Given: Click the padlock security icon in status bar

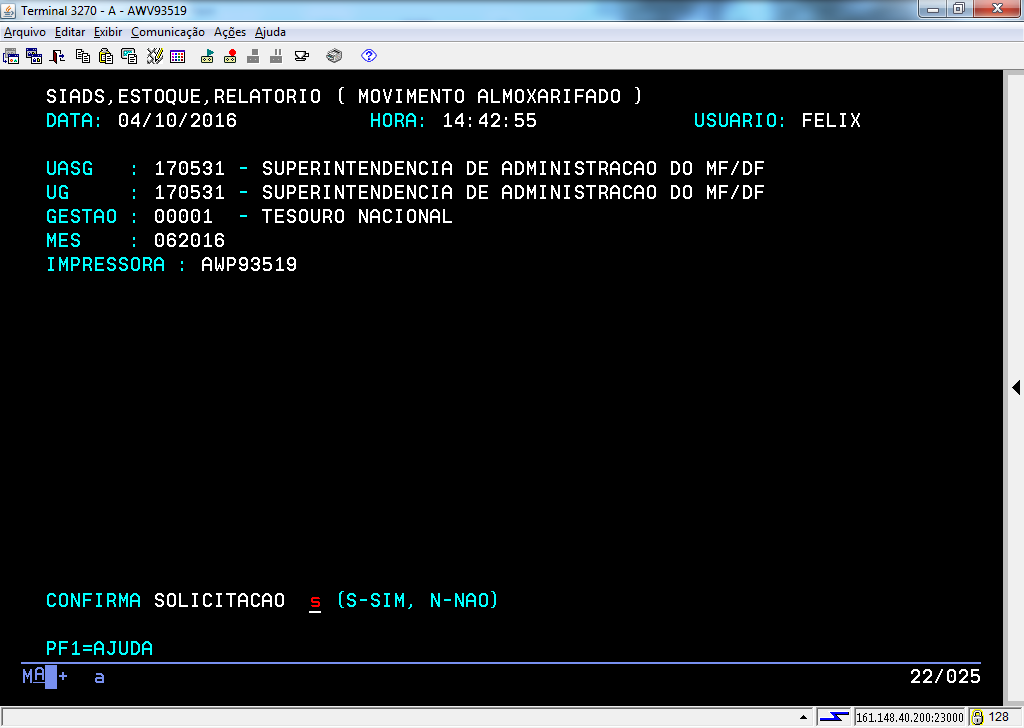Looking at the screenshot, I should 978,717.
